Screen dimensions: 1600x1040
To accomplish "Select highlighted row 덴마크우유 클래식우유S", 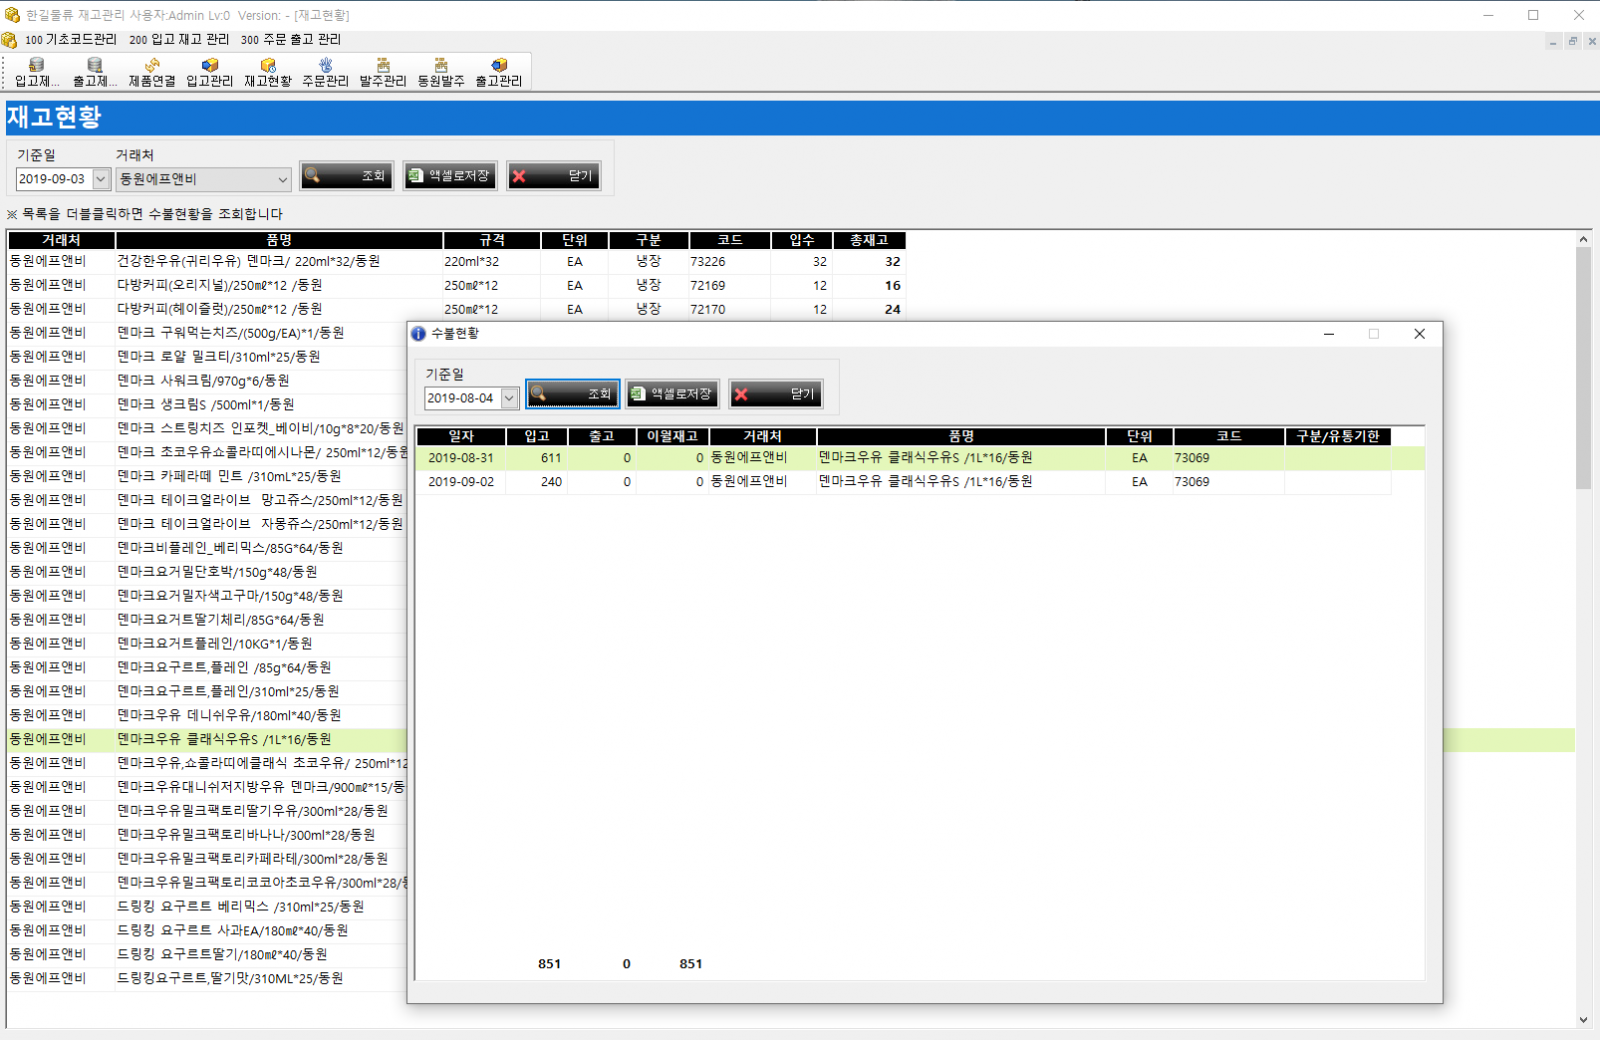I will point(207,739).
